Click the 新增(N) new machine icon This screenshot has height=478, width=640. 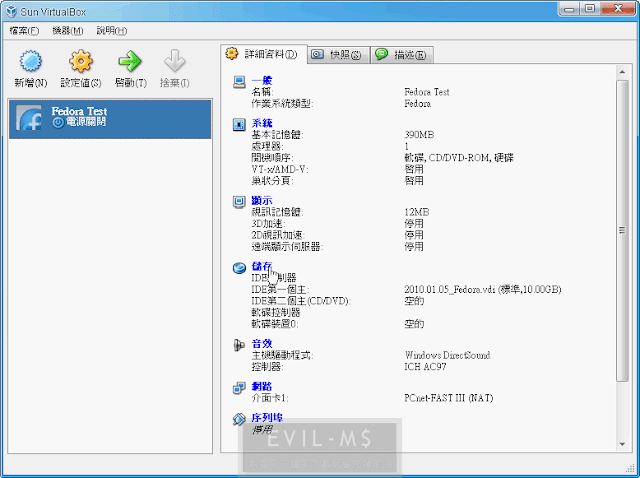[31, 61]
